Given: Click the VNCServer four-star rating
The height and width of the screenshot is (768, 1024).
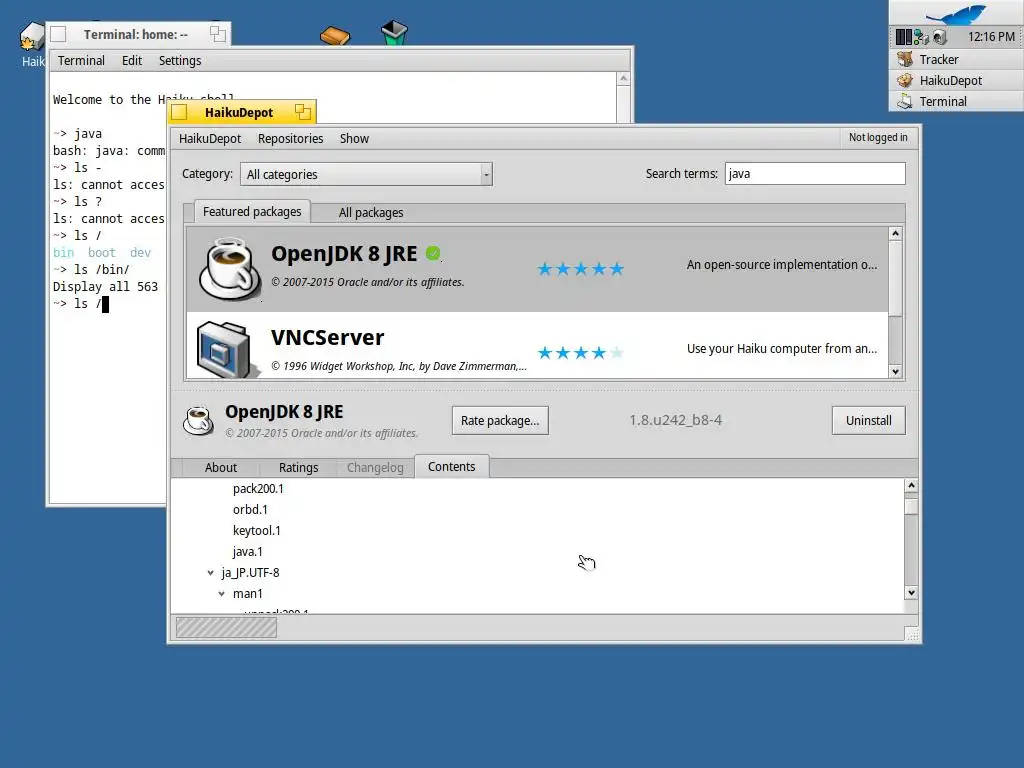Looking at the screenshot, I should click(x=581, y=353).
